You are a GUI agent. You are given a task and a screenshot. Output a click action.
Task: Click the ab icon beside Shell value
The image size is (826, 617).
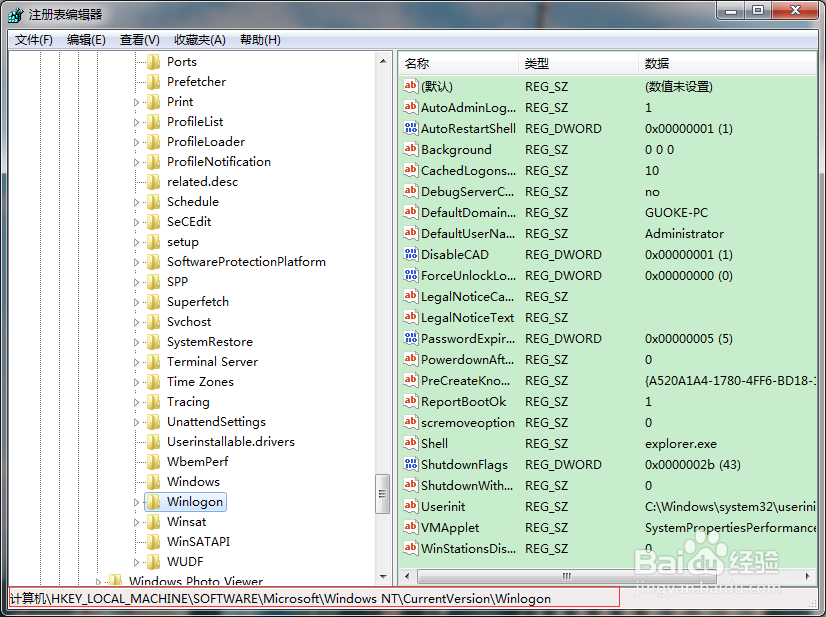click(410, 443)
